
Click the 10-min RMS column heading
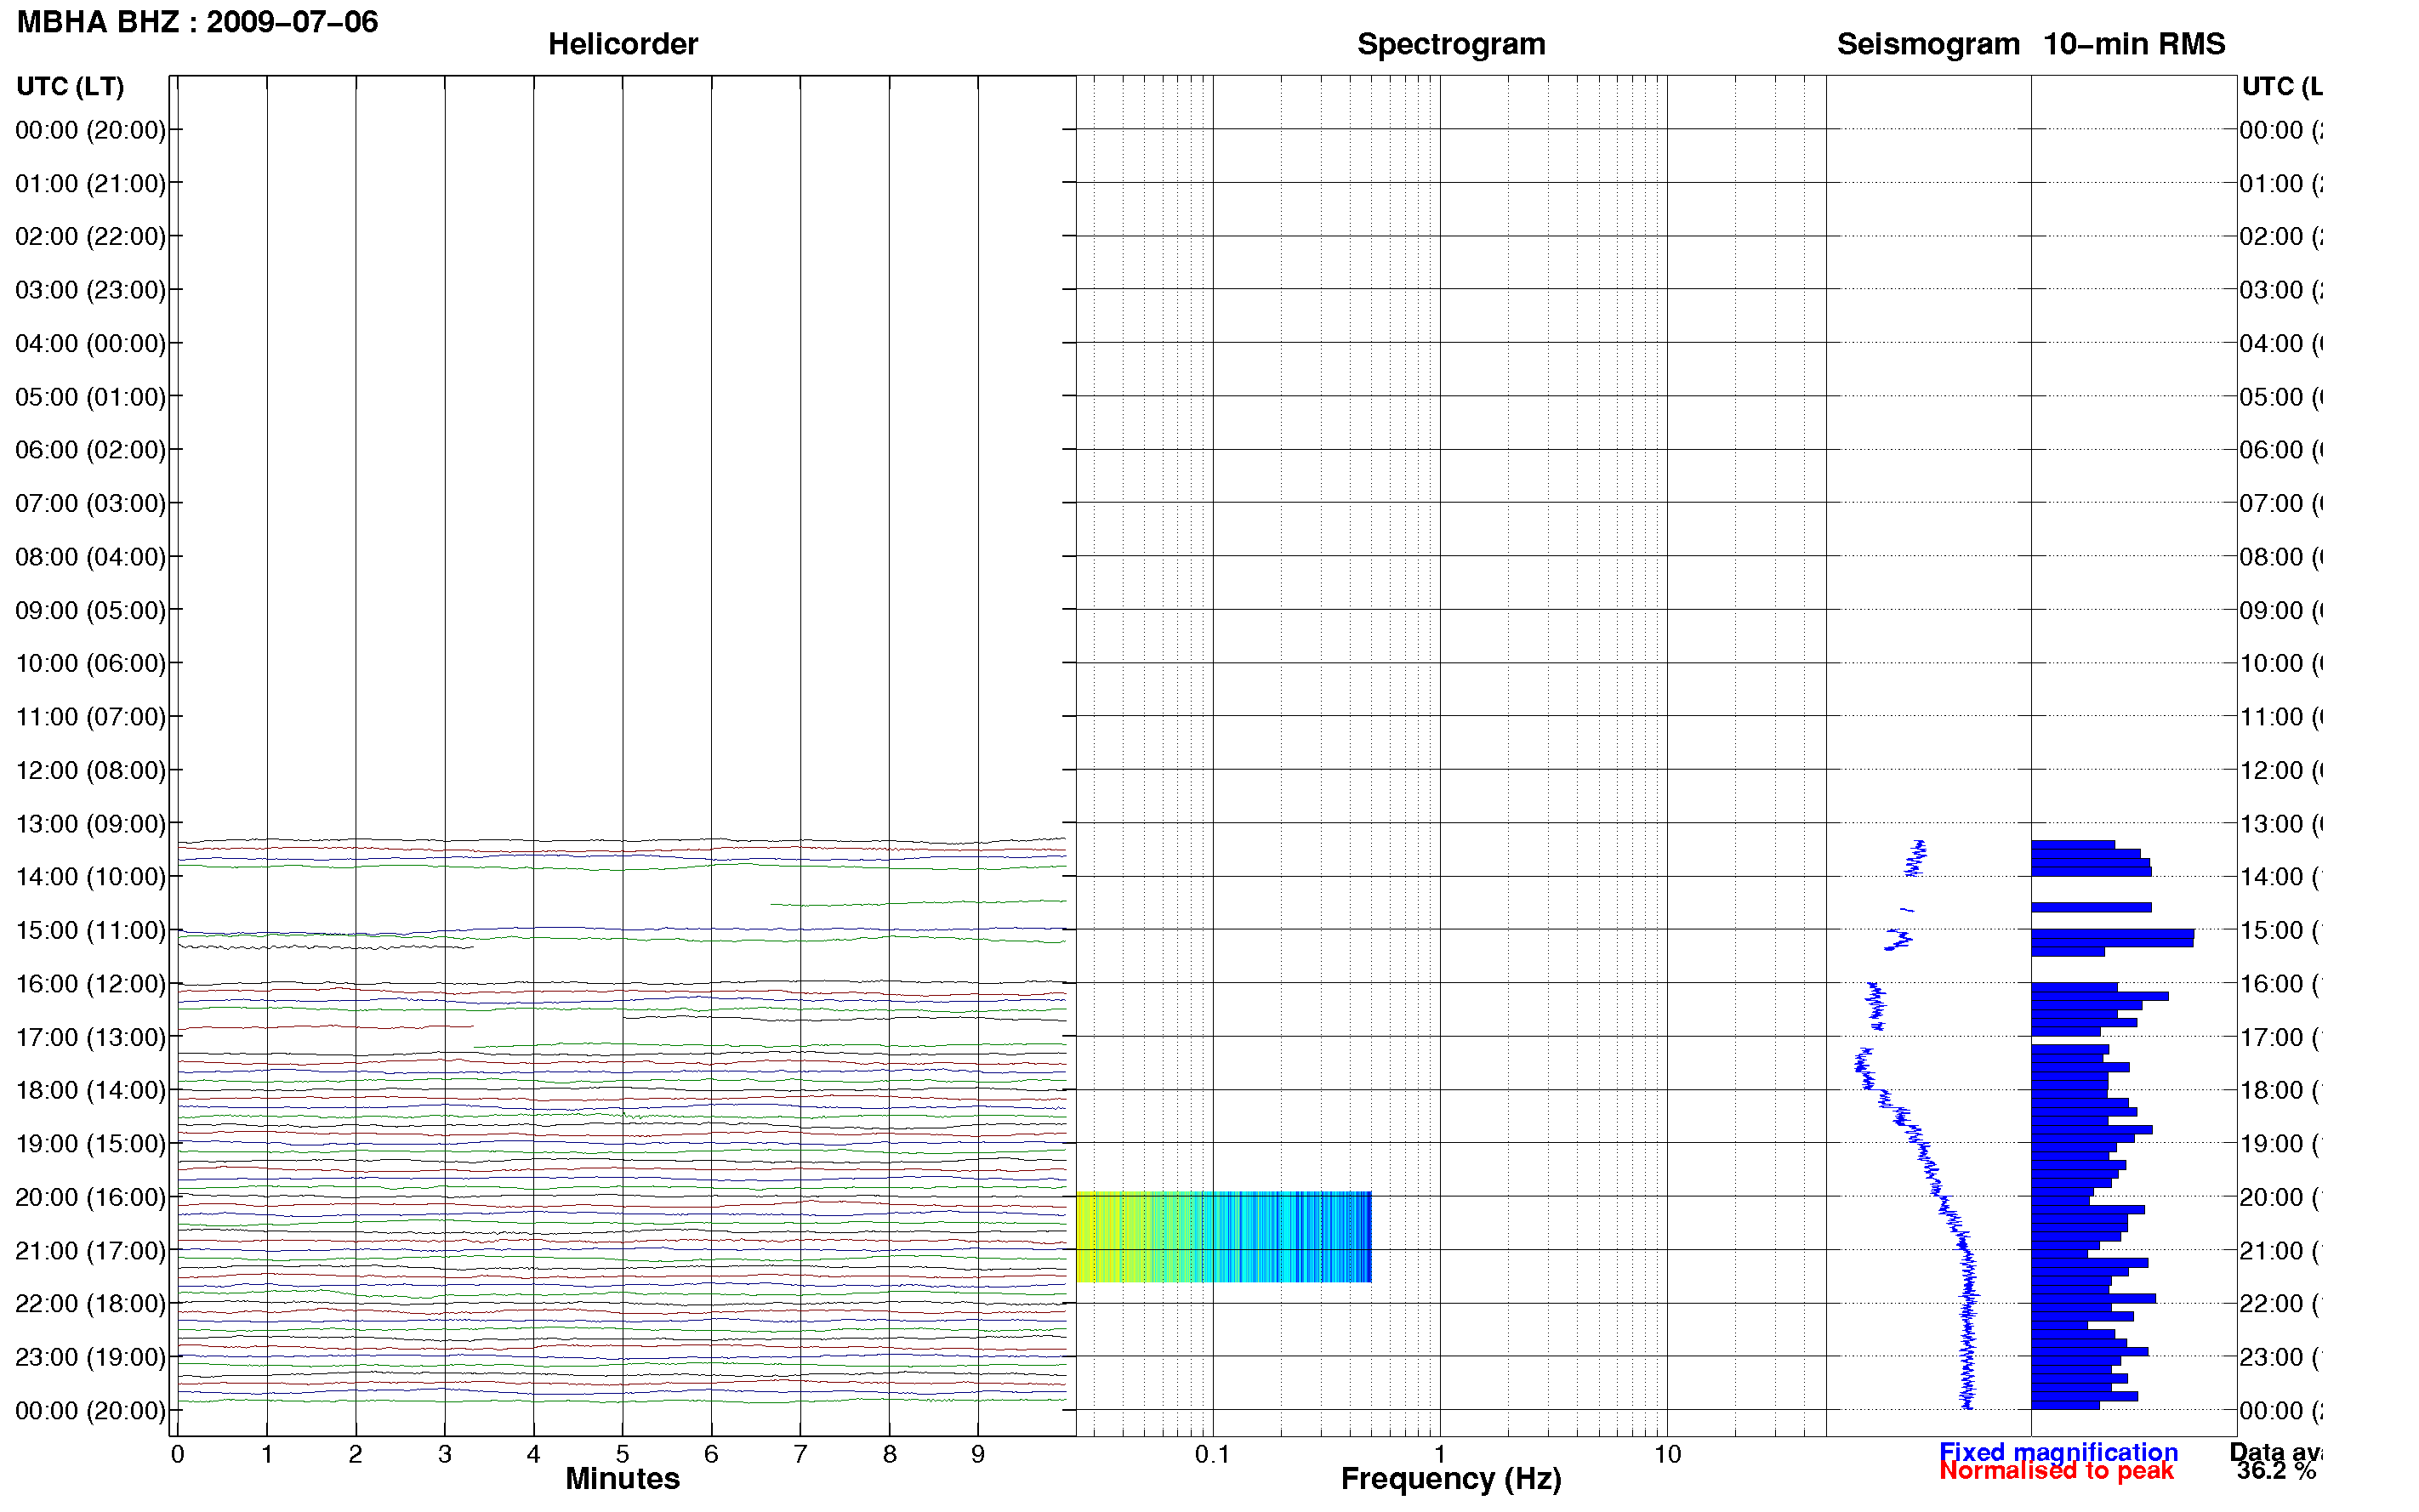click(2133, 44)
